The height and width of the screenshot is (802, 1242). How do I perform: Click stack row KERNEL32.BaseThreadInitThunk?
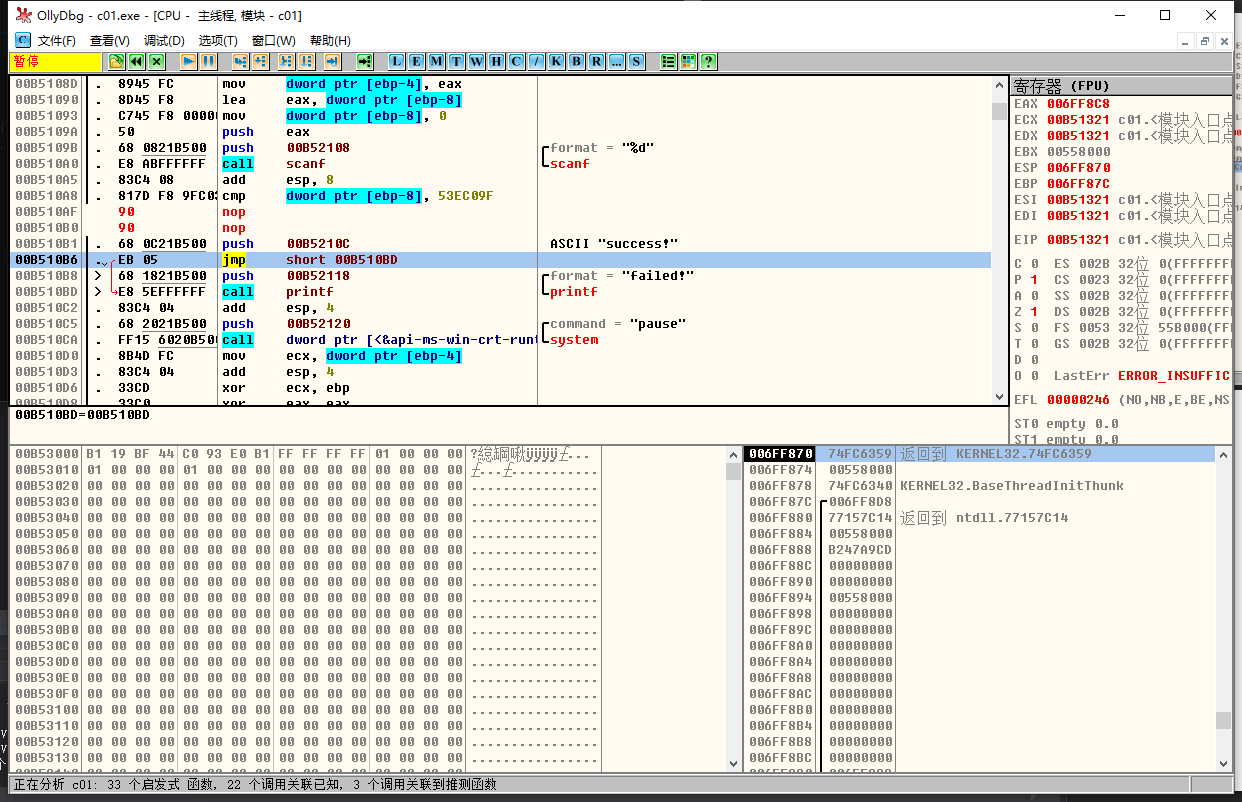(x=981, y=486)
